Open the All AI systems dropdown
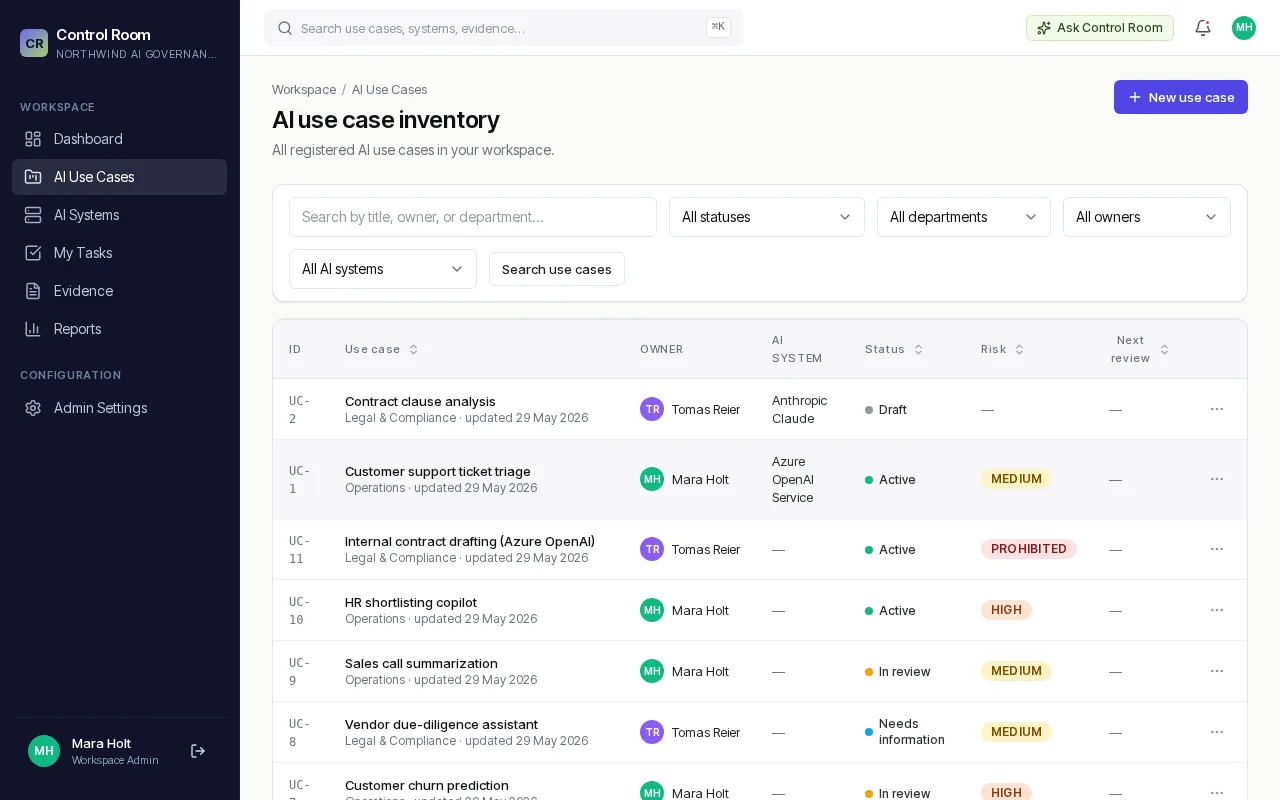1280x800 pixels. coord(383,269)
